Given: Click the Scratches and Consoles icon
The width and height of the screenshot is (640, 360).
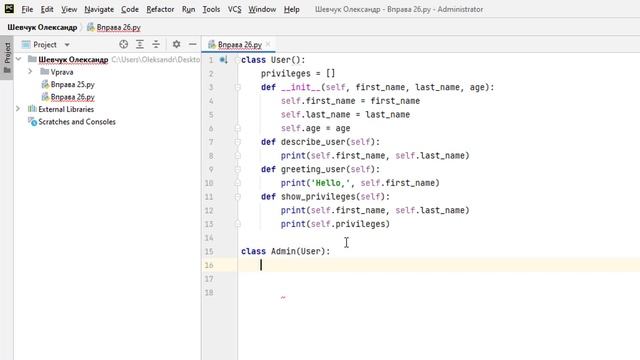Looking at the screenshot, I should [32, 122].
